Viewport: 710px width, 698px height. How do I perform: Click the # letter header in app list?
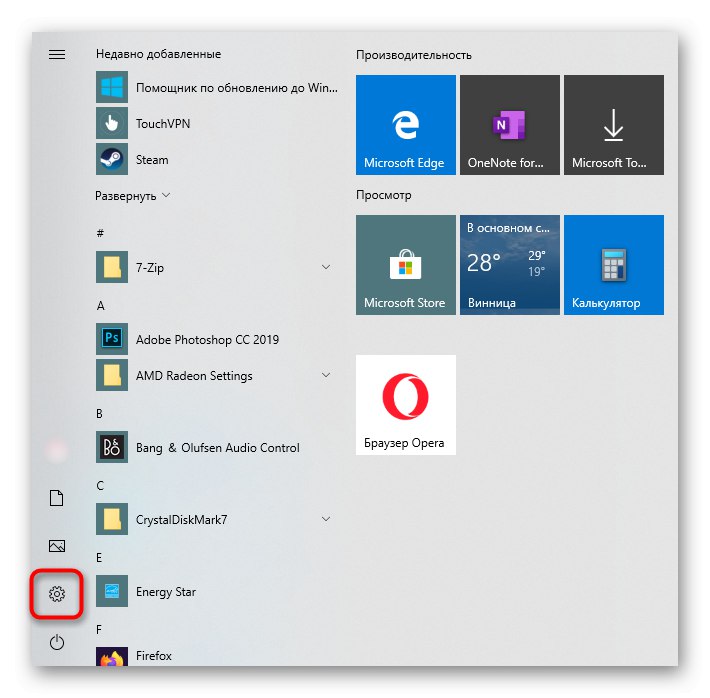pyautogui.click(x=100, y=233)
